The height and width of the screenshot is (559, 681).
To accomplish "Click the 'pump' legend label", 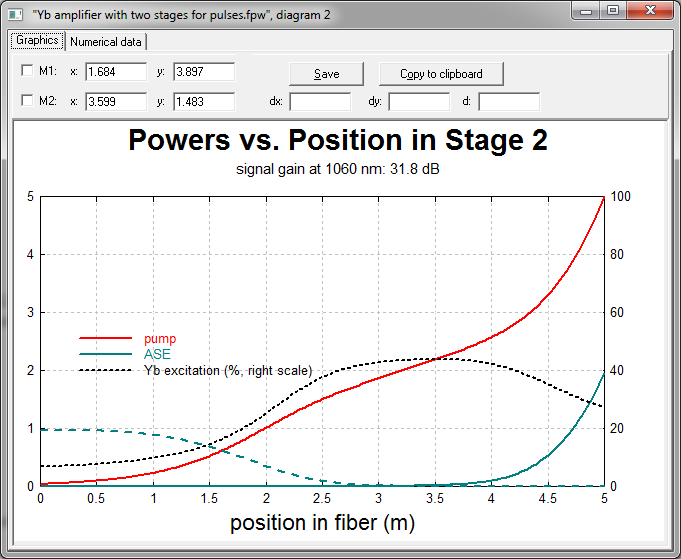I will 160,339.
